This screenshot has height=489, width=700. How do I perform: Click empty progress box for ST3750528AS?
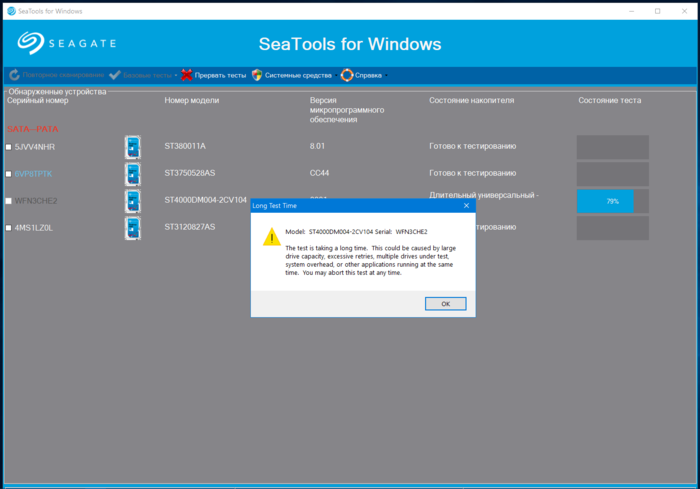[x=612, y=174]
